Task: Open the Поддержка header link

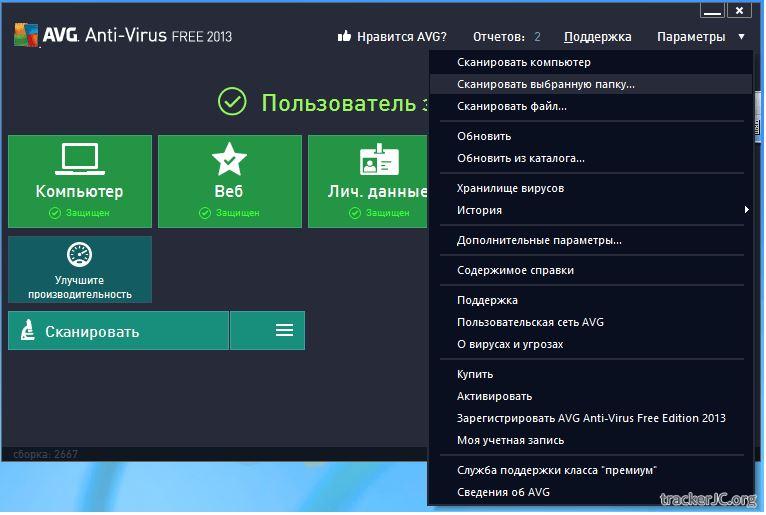Action: (x=597, y=36)
